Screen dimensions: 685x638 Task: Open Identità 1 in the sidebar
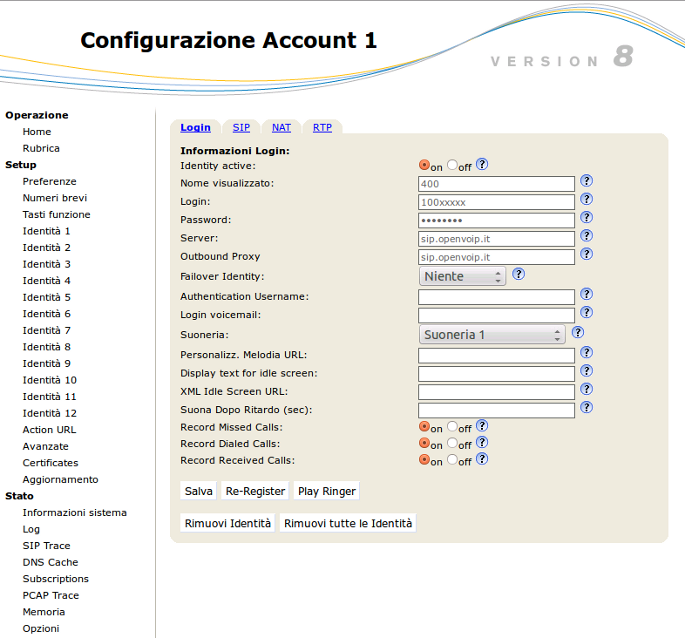click(46, 231)
